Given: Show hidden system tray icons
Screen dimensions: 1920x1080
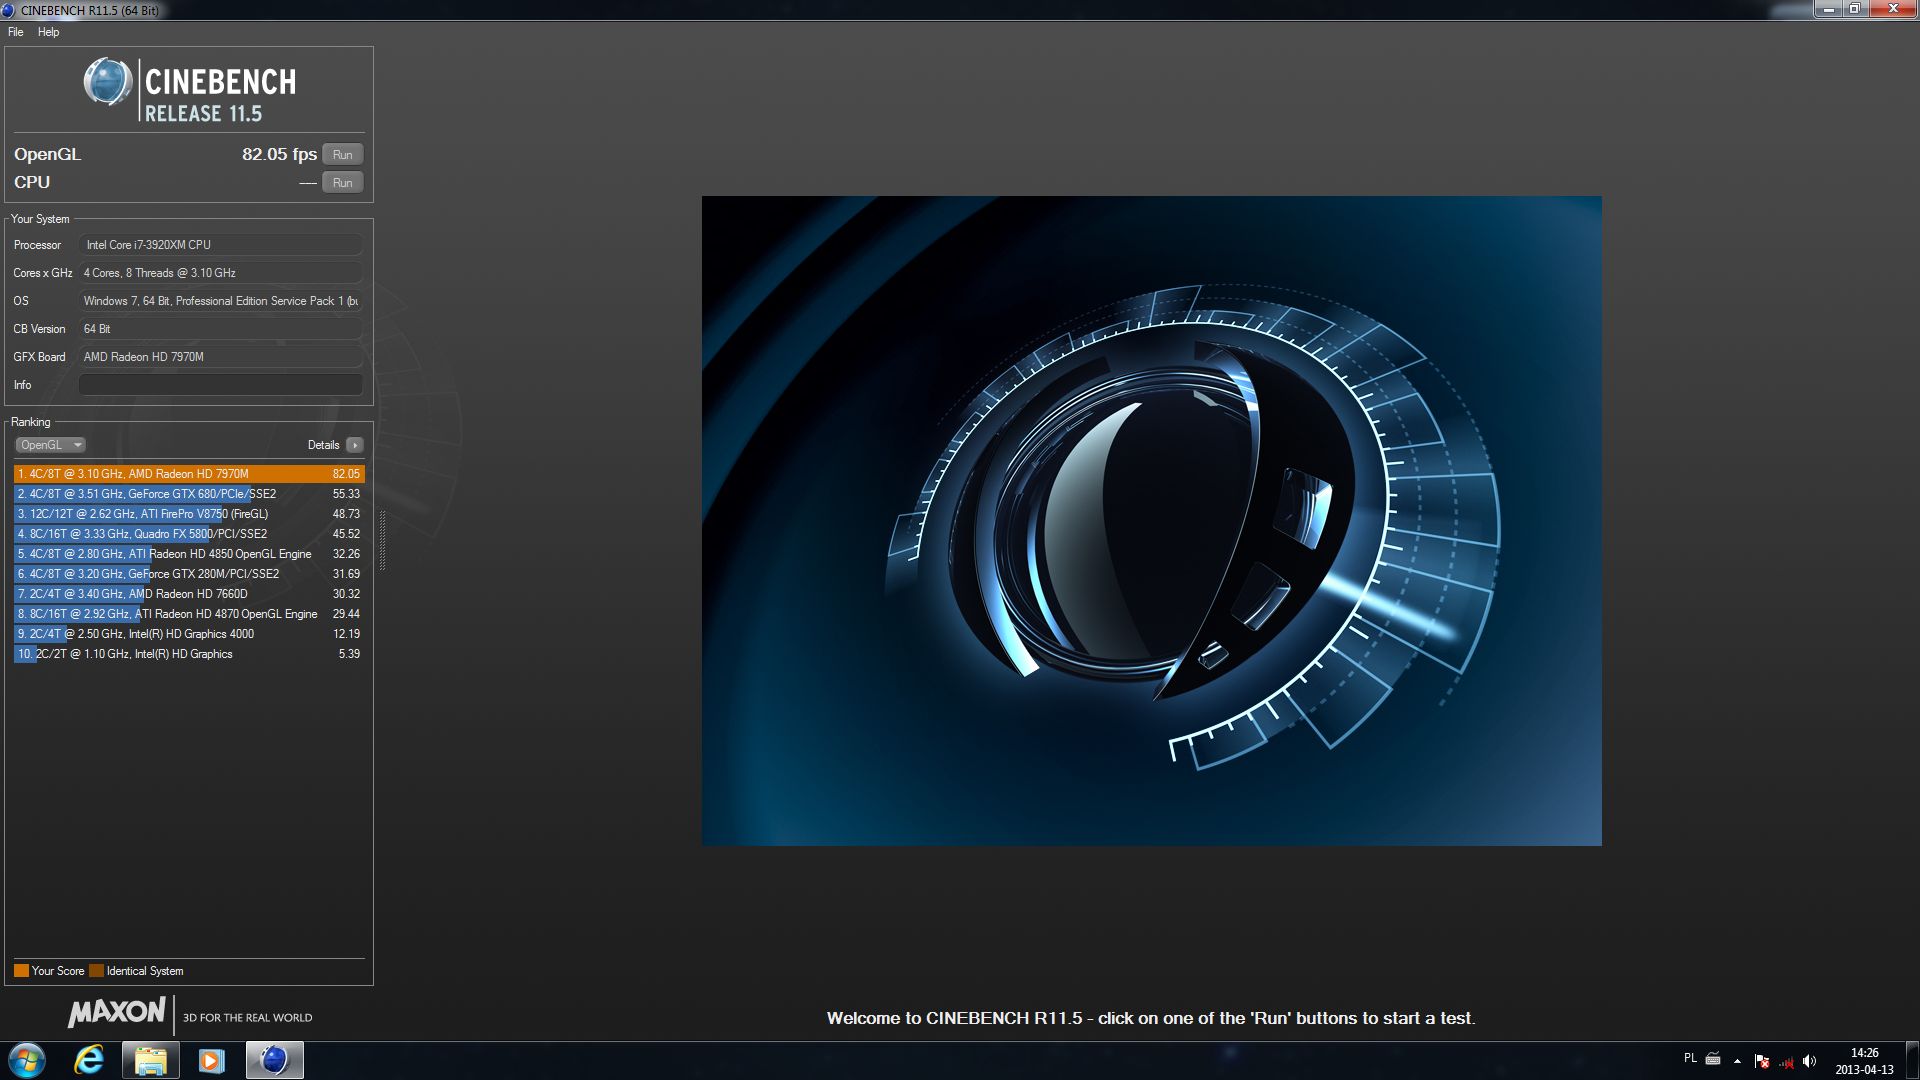Looking at the screenshot, I should pos(1737,1061).
